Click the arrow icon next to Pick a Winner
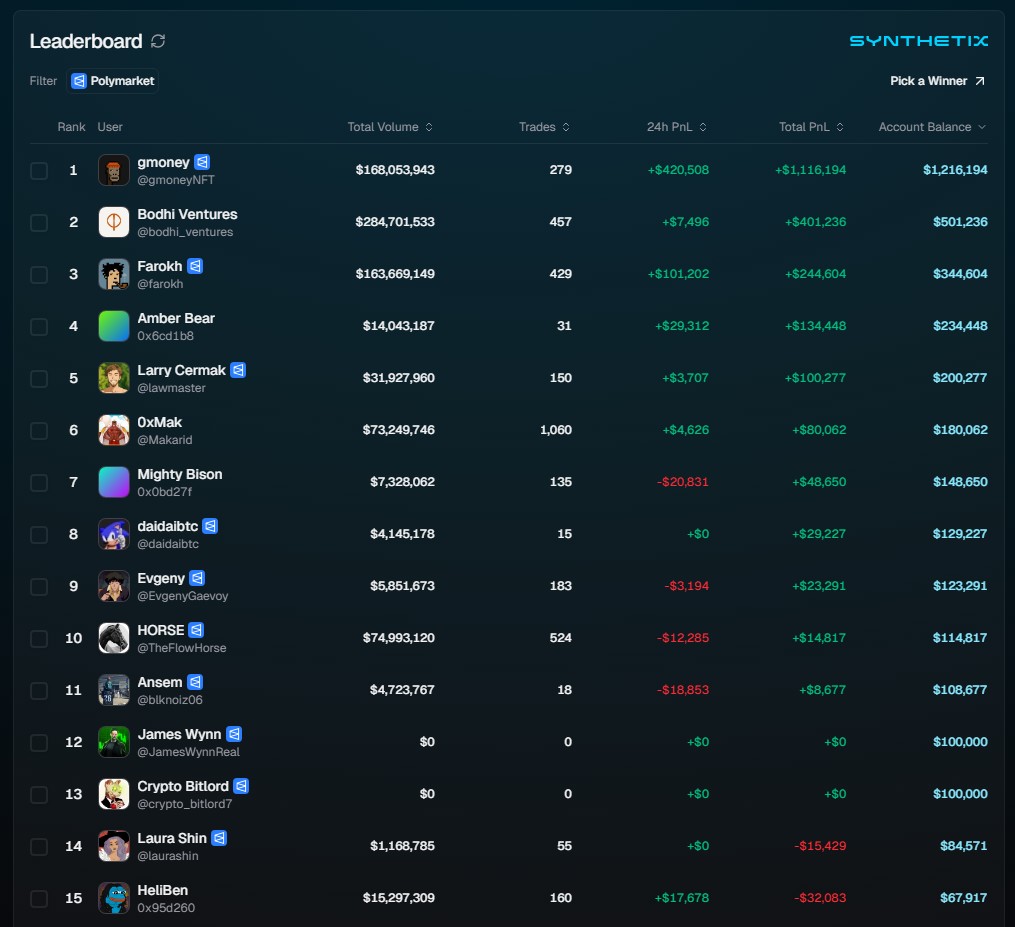Image resolution: width=1015 pixels, height=927 pixels. 982,80
